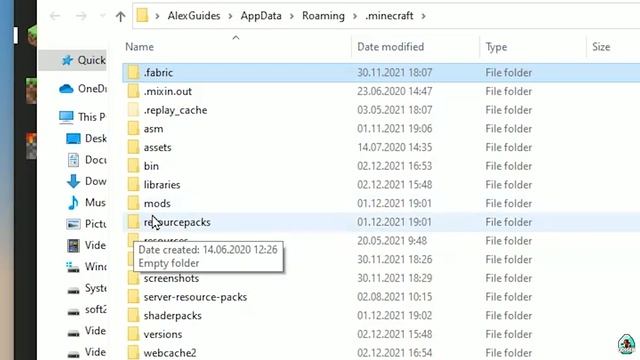Expand chevron between Roaming and .minecraft

coord(355,16)
